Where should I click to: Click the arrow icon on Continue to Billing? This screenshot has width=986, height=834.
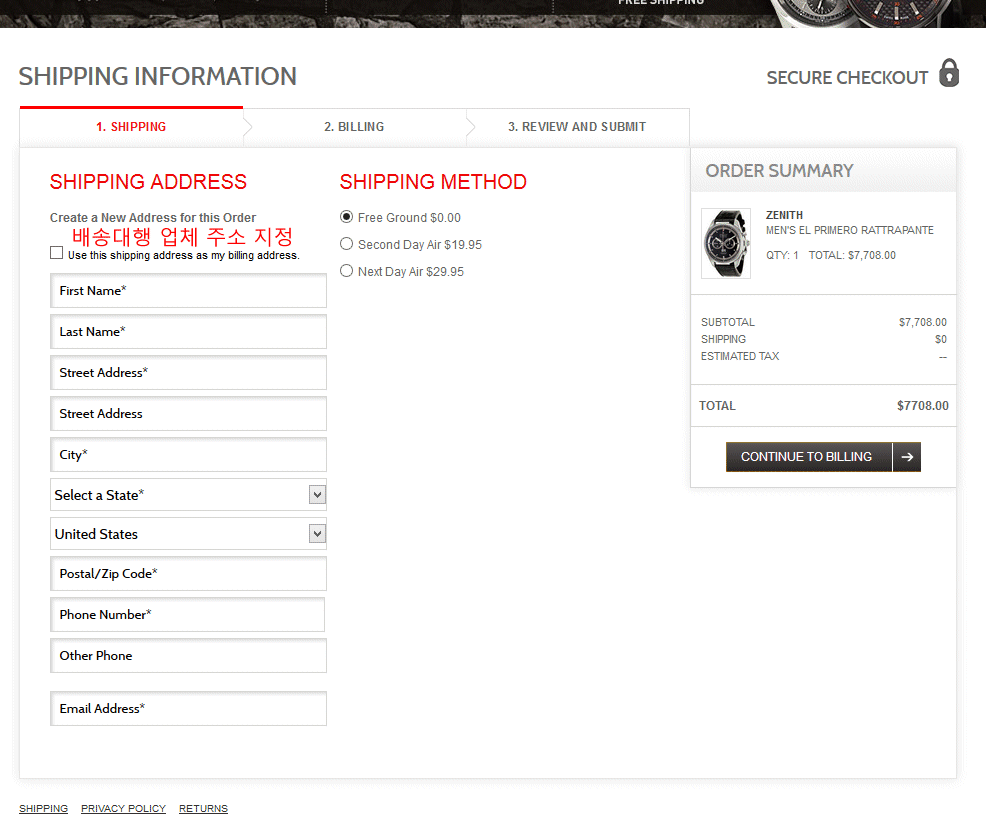click(906, 457)
